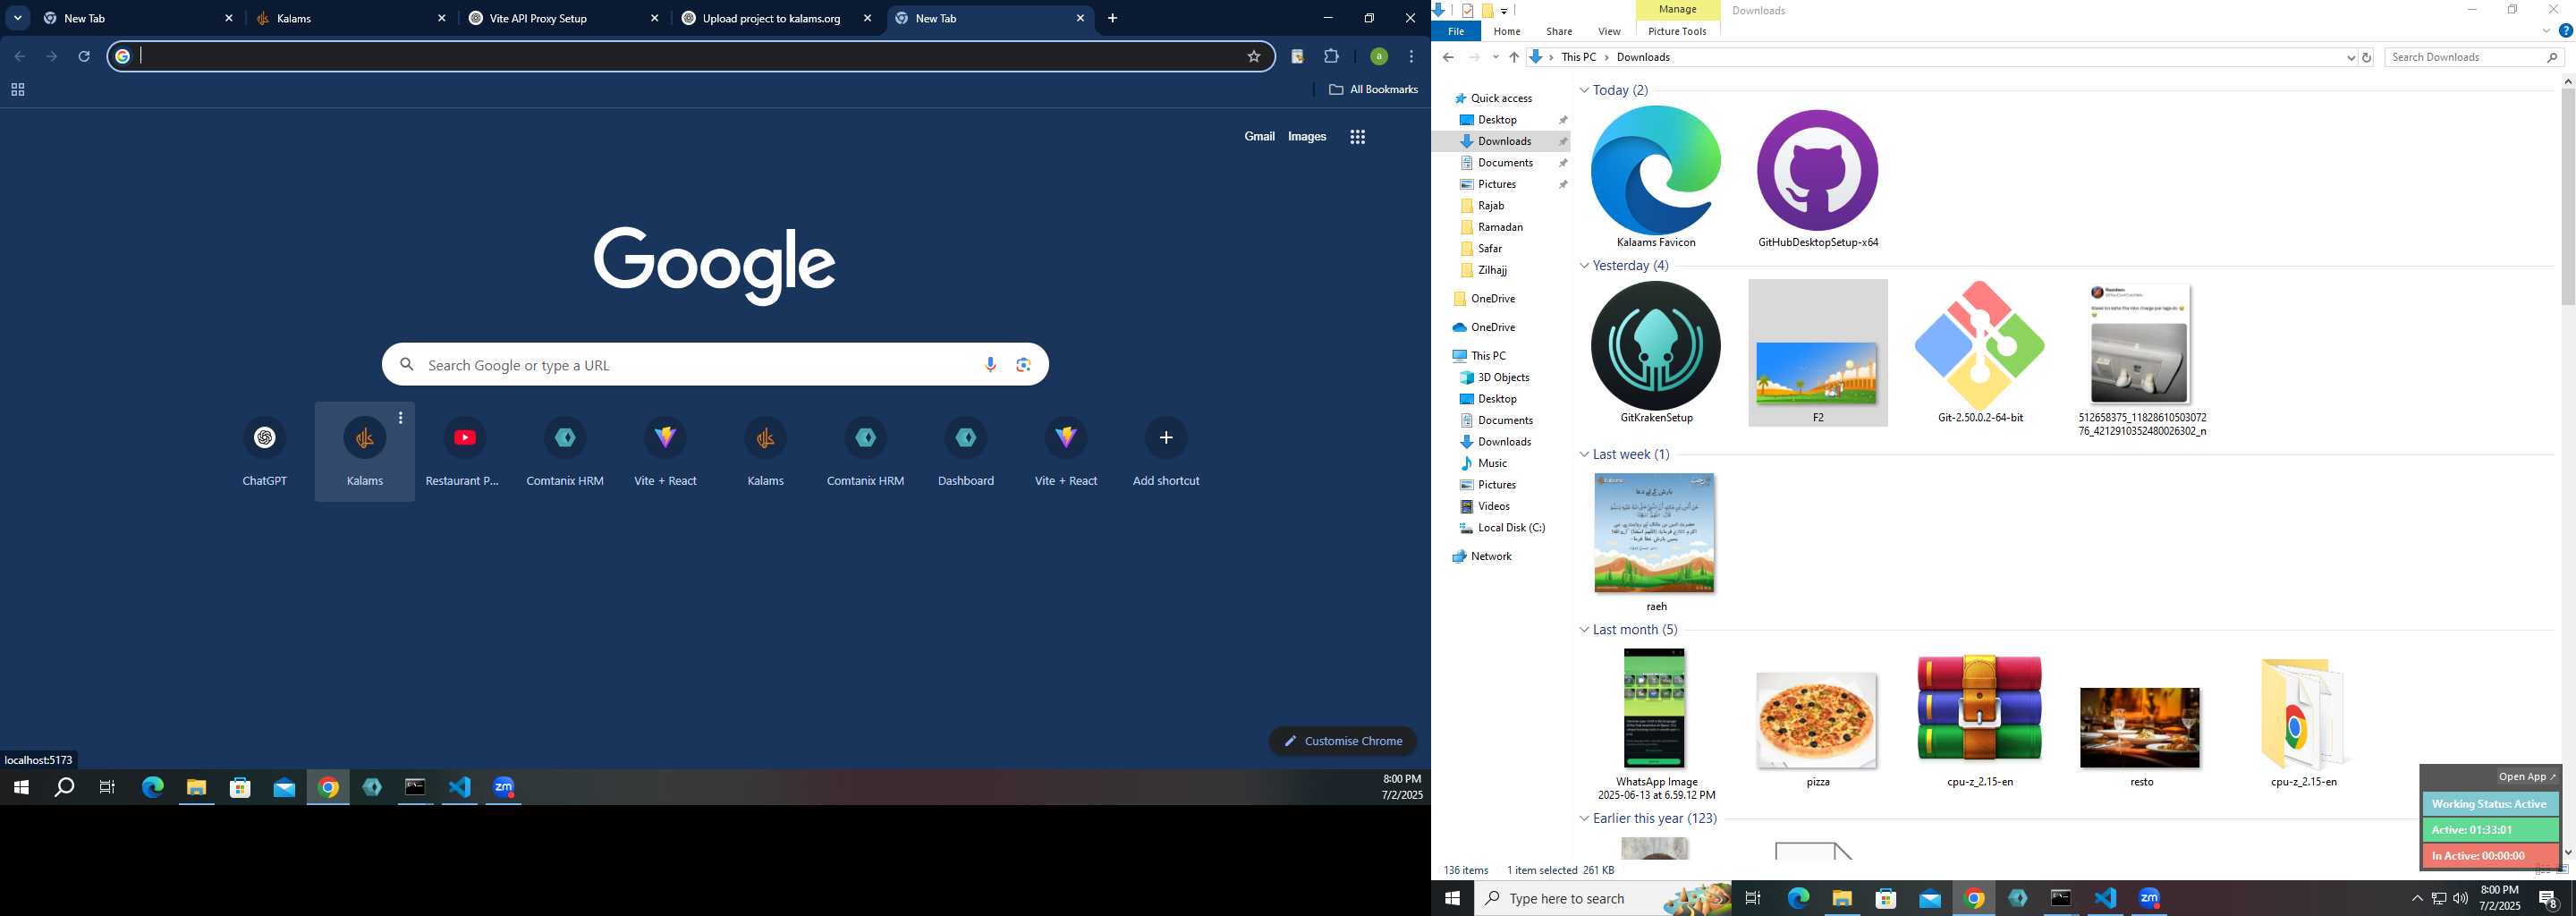The image size is (2576, 916).
Task: Bookmark this tab with the star icon
Action: [x=1254, y=57]
